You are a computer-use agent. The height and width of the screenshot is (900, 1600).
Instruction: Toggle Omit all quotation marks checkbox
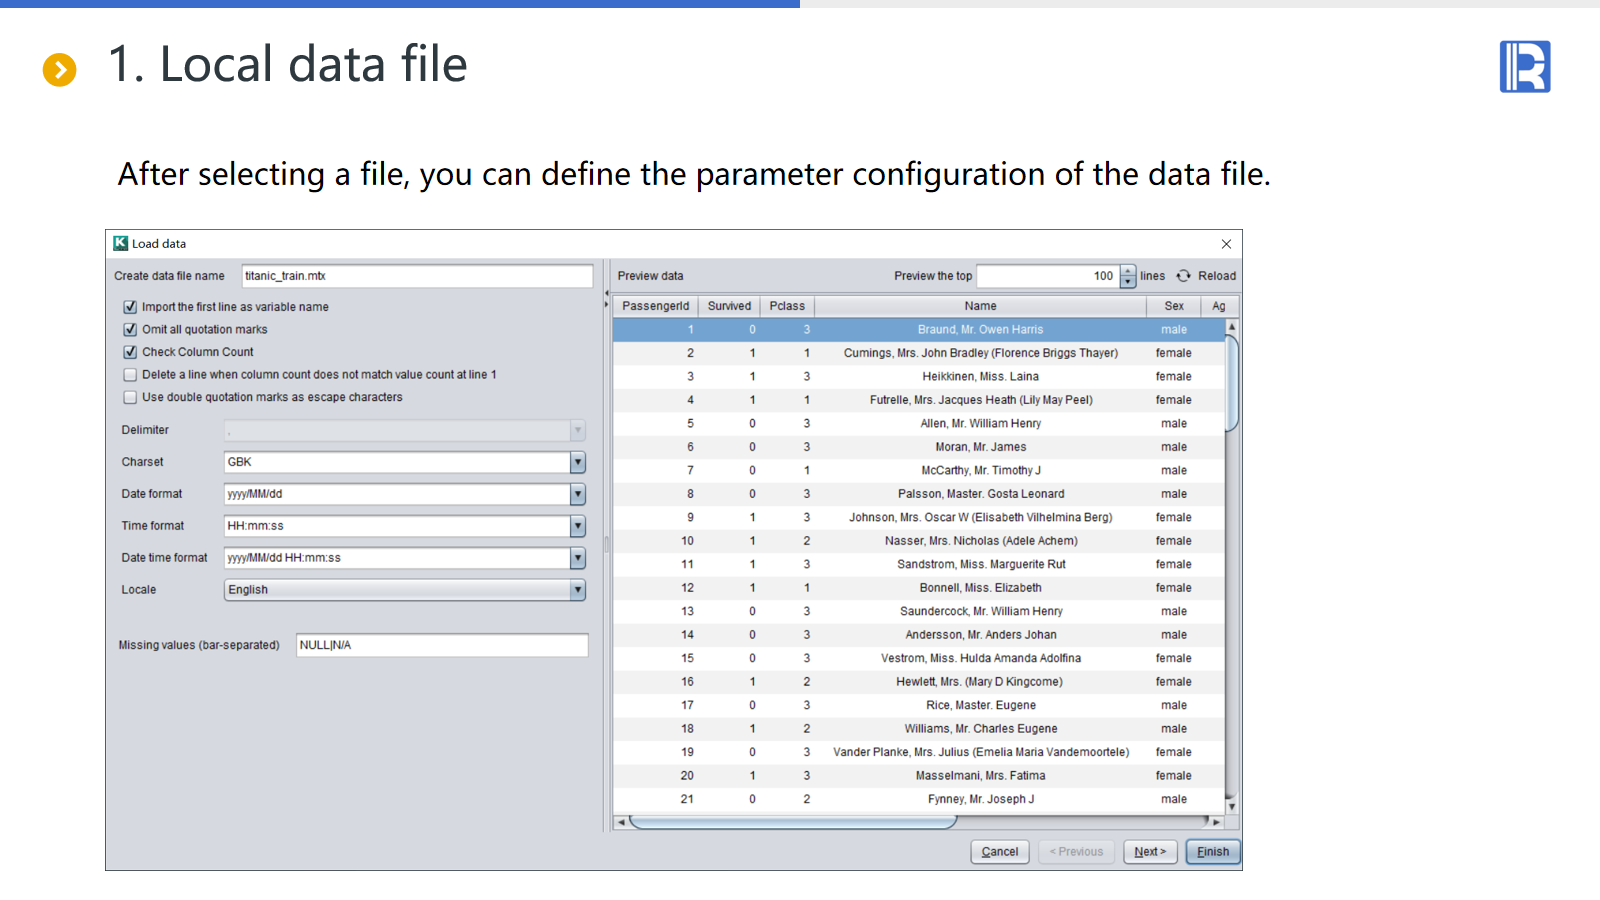pos(130,330)
